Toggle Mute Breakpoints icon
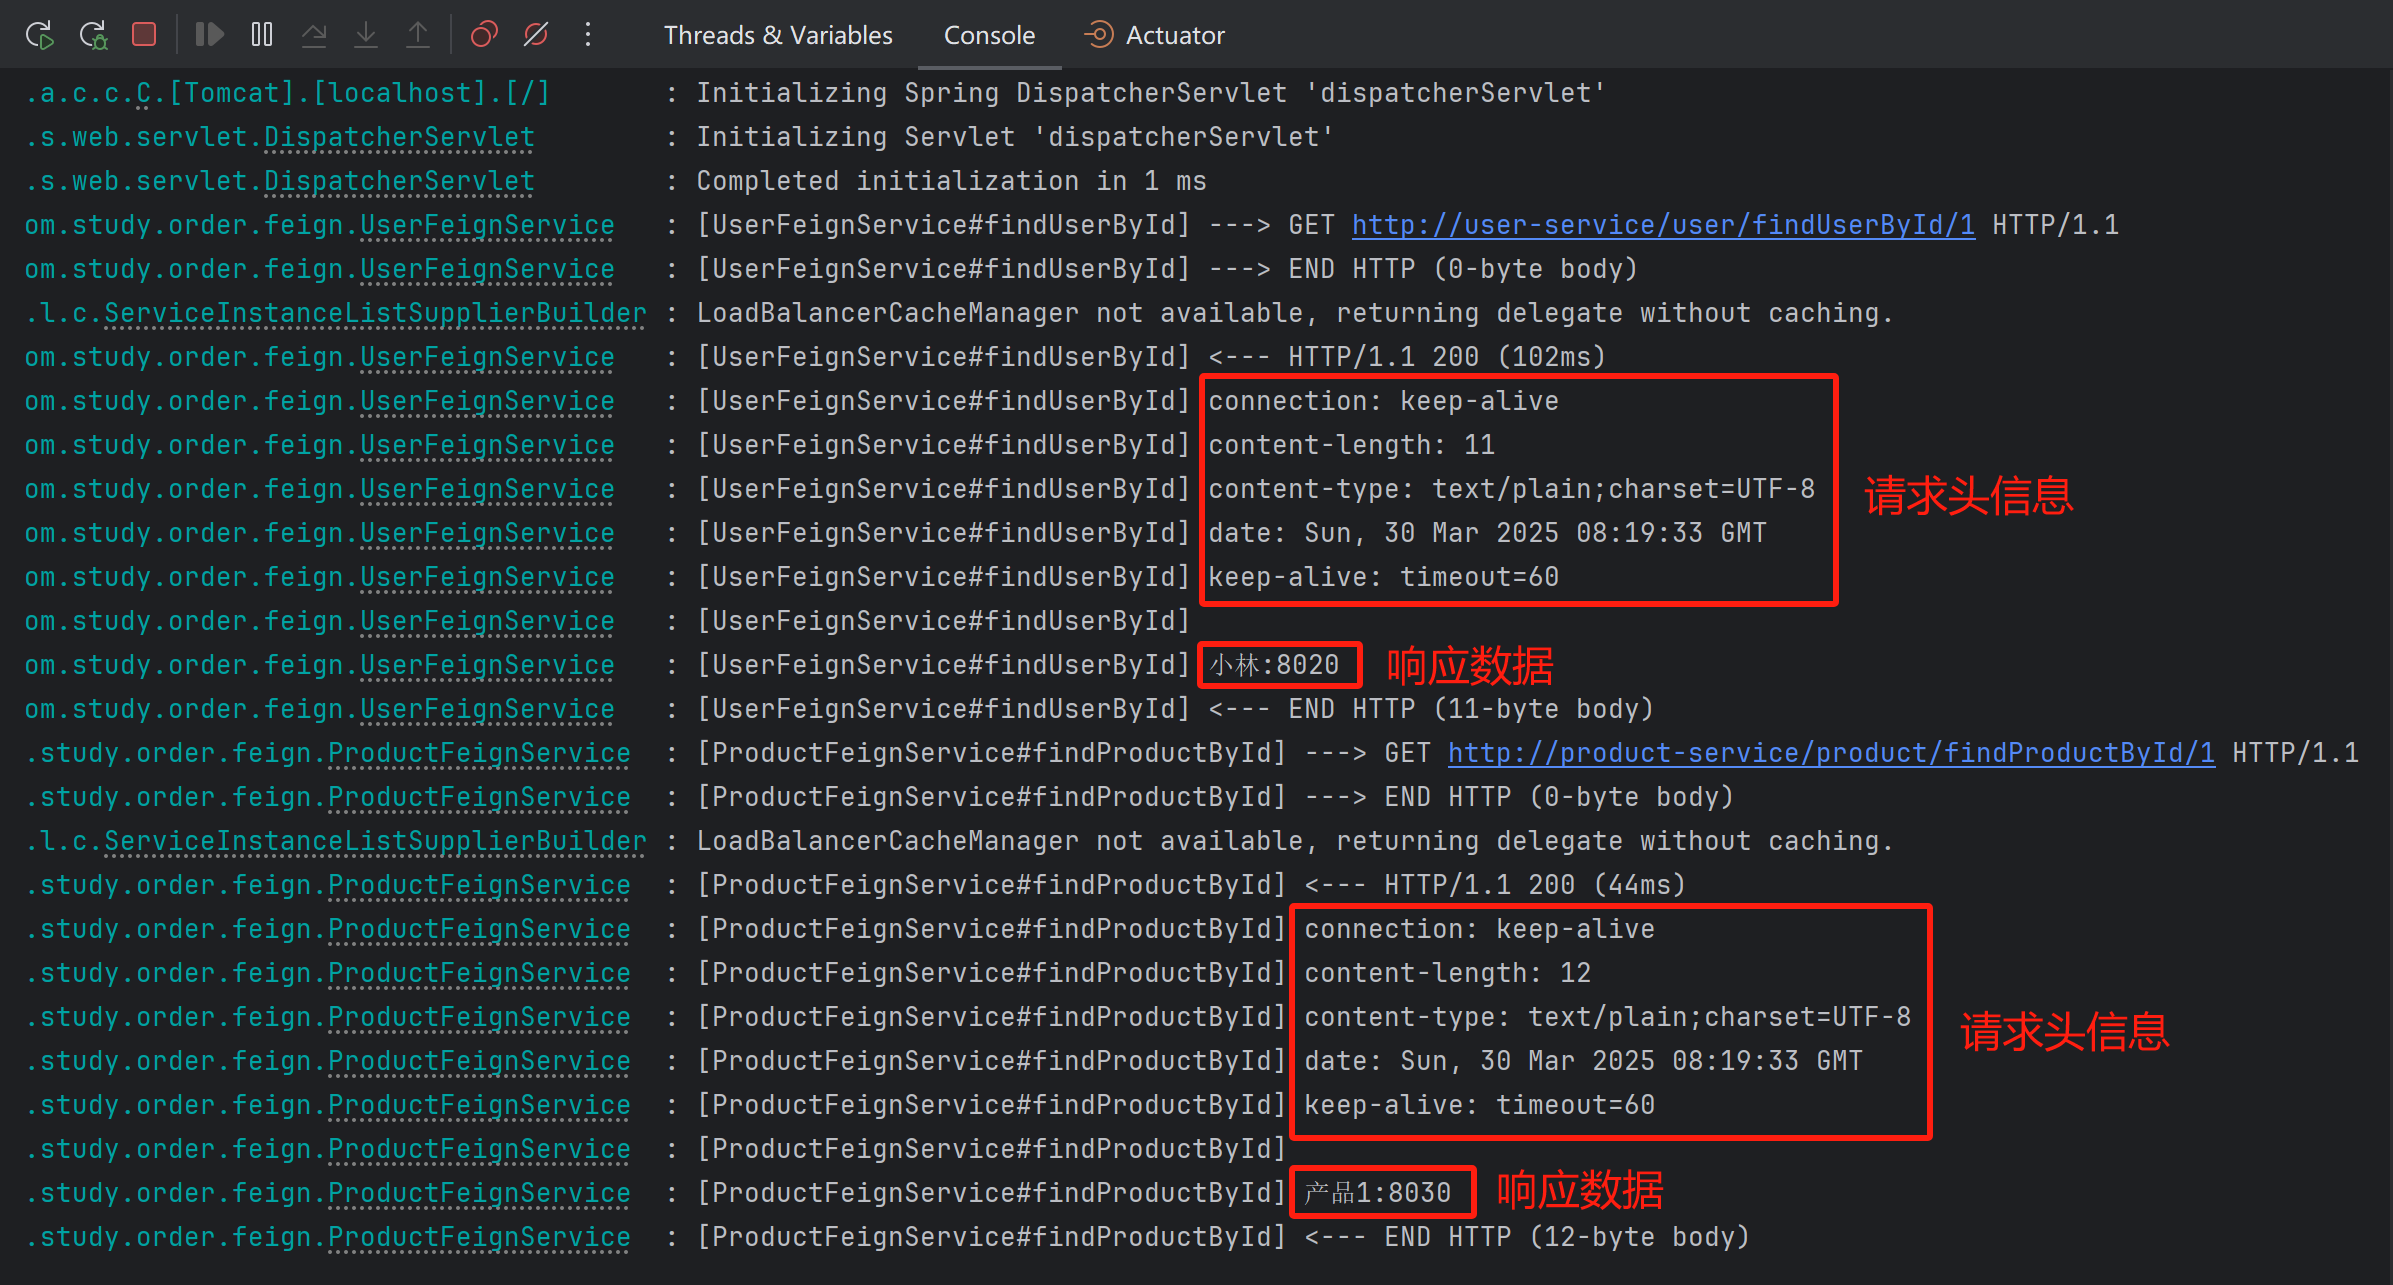The image size is (2393, 1285). point(536,35)
